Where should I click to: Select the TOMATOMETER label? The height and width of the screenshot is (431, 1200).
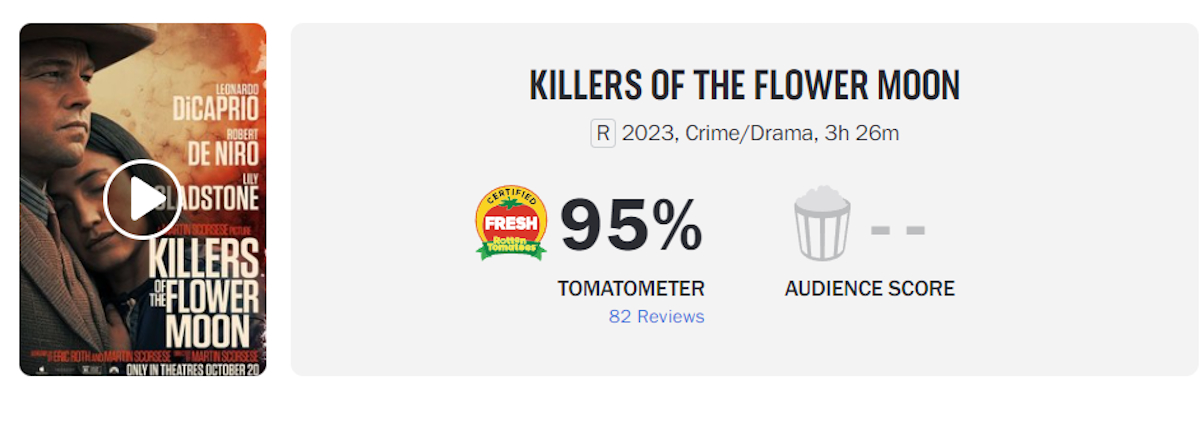pos(631,289)
